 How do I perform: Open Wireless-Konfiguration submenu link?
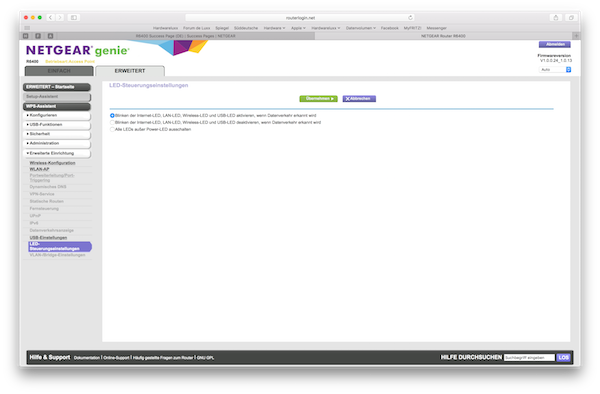(x=52, y=163)
